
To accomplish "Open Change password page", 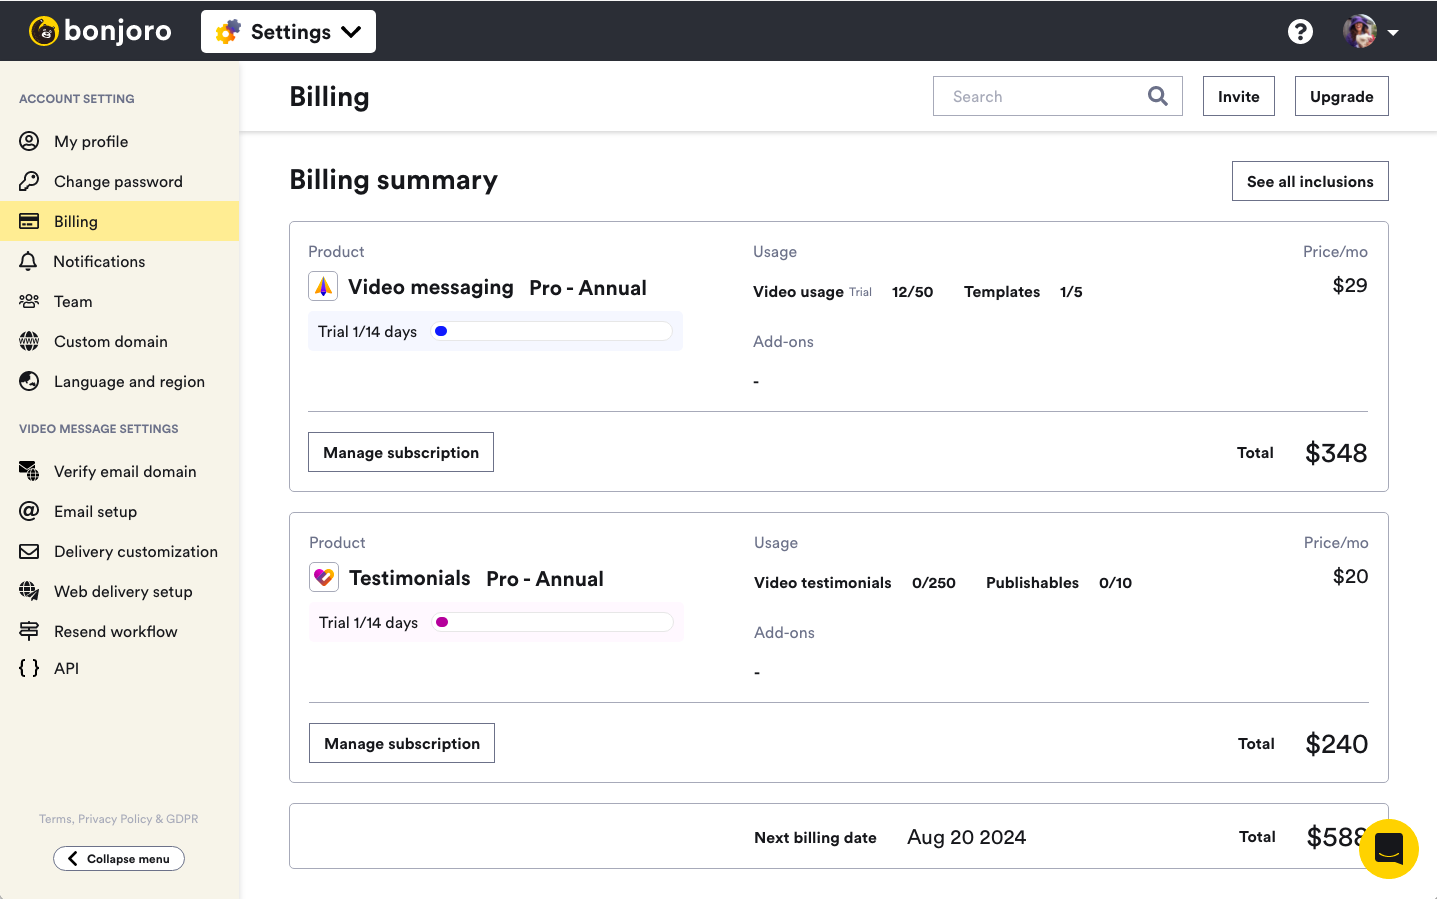I will click(120, 181).
